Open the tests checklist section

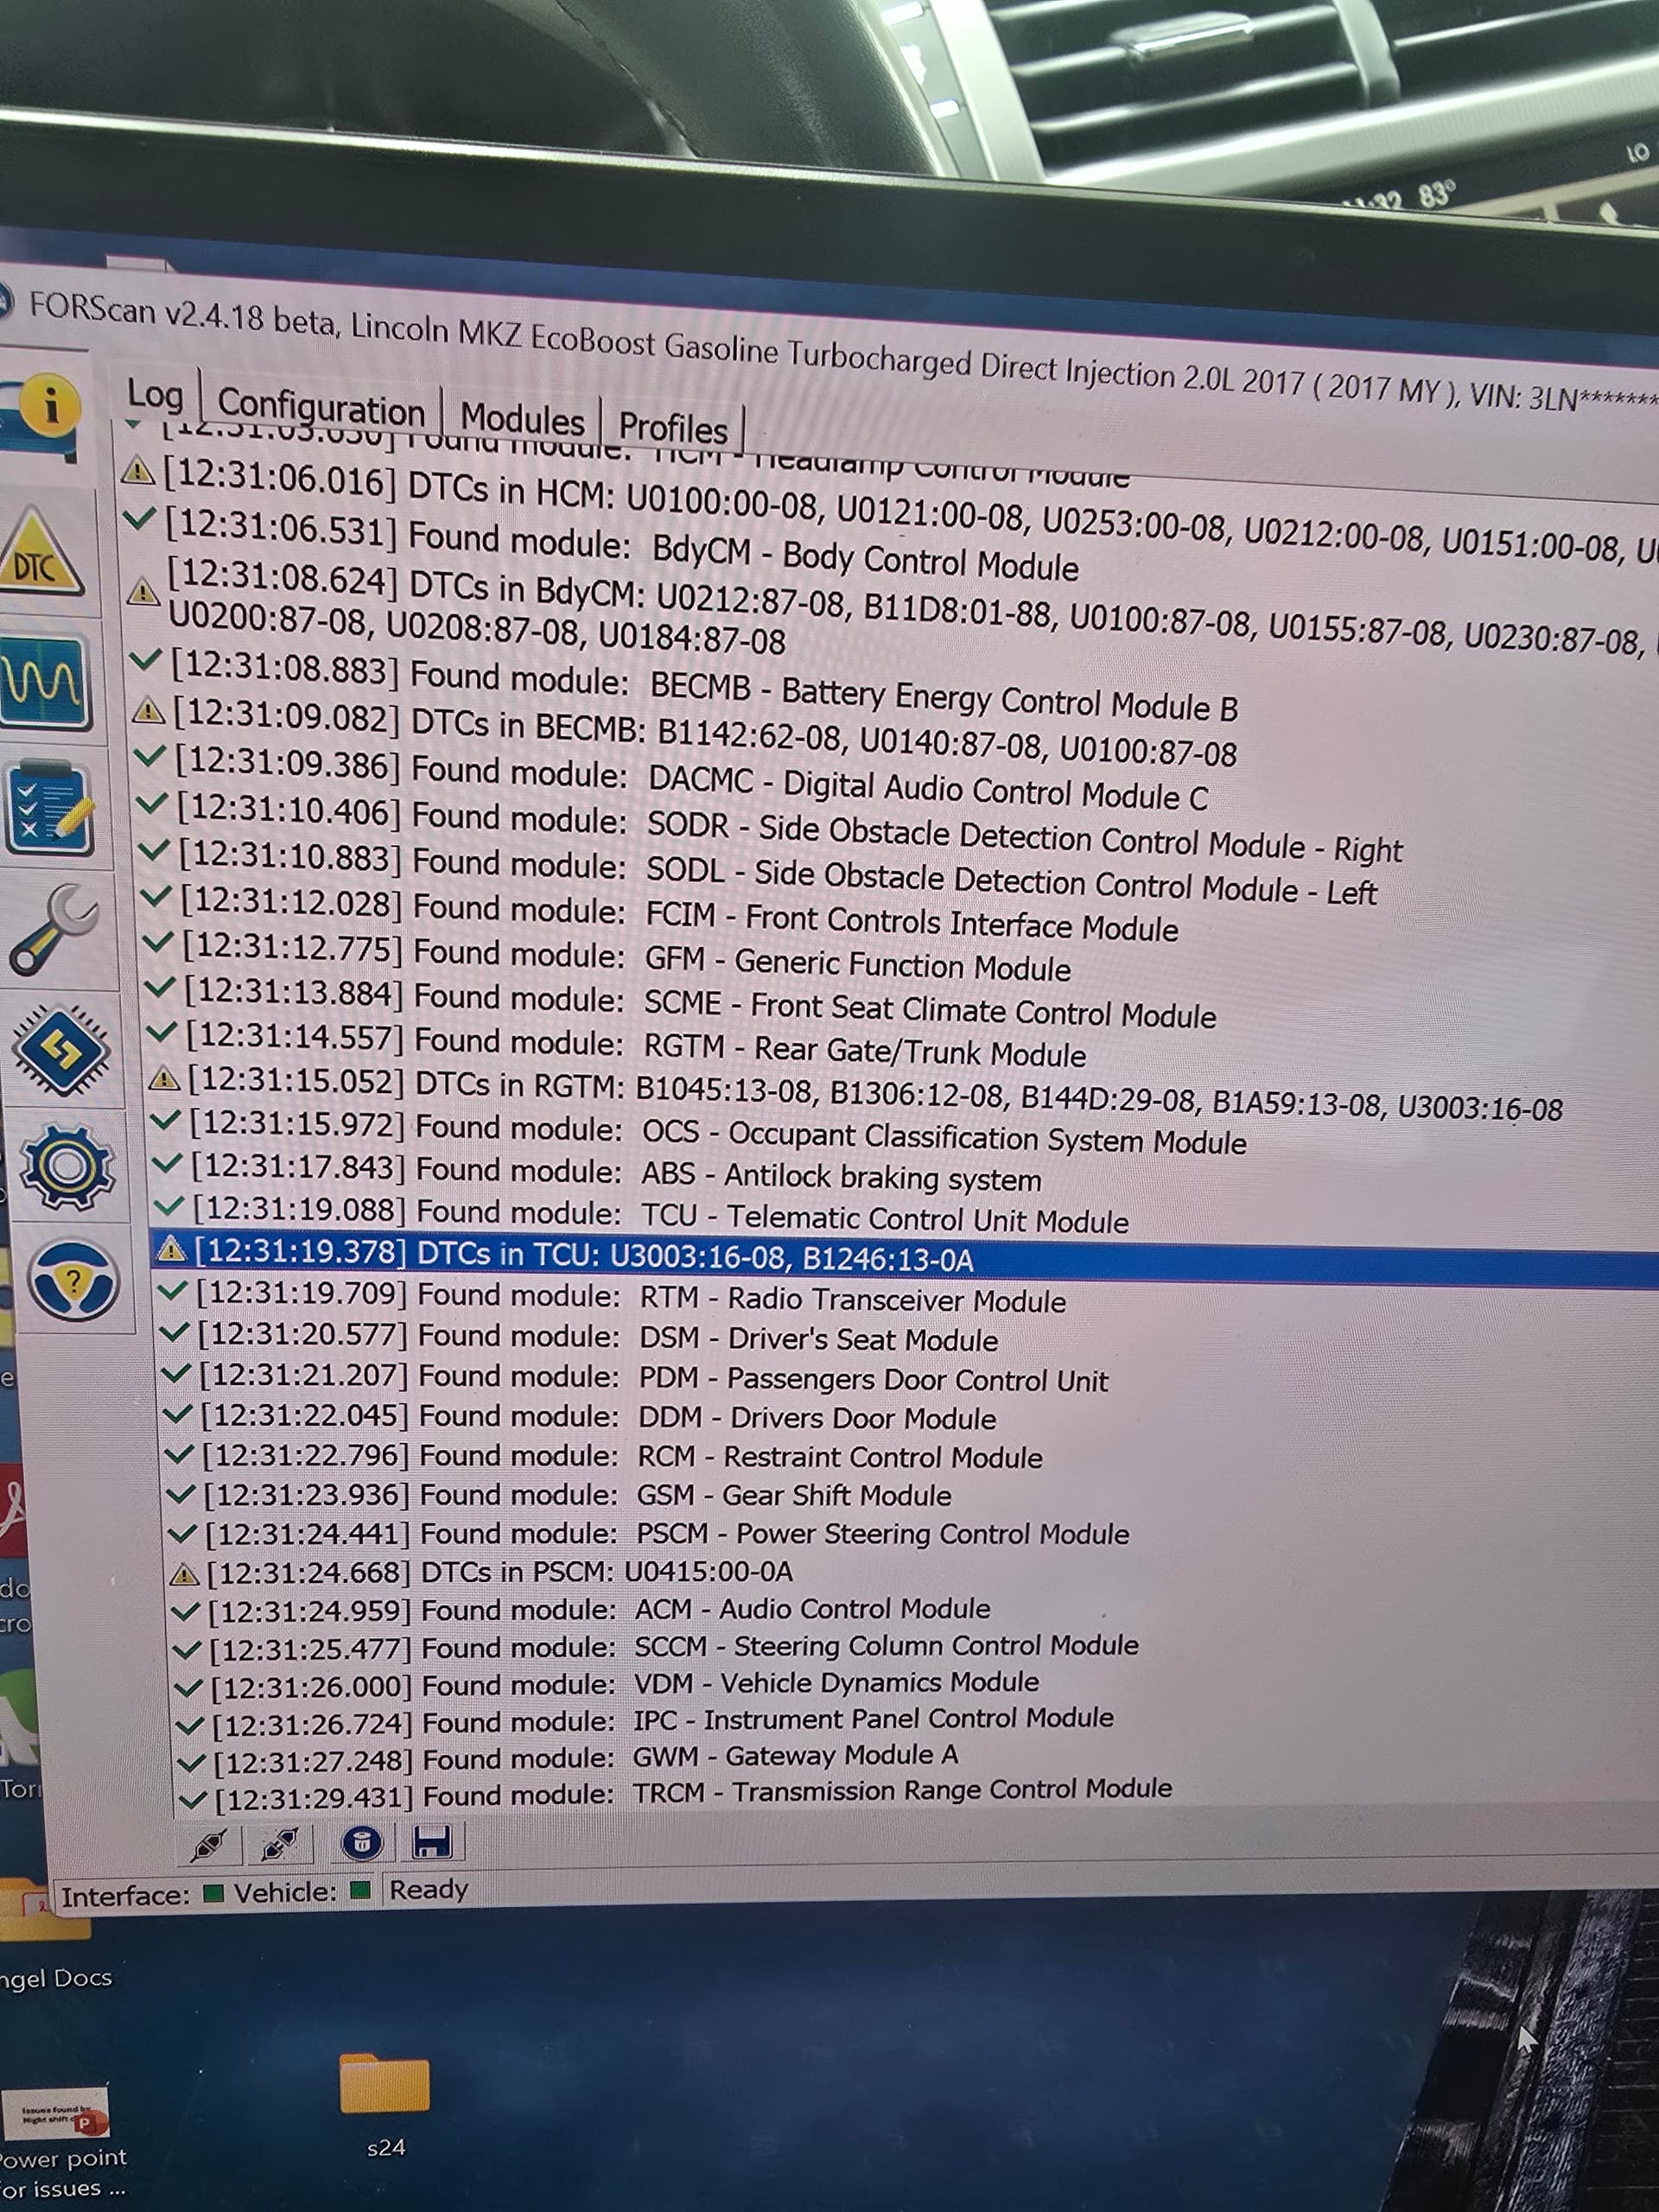(x=51, y=809)
